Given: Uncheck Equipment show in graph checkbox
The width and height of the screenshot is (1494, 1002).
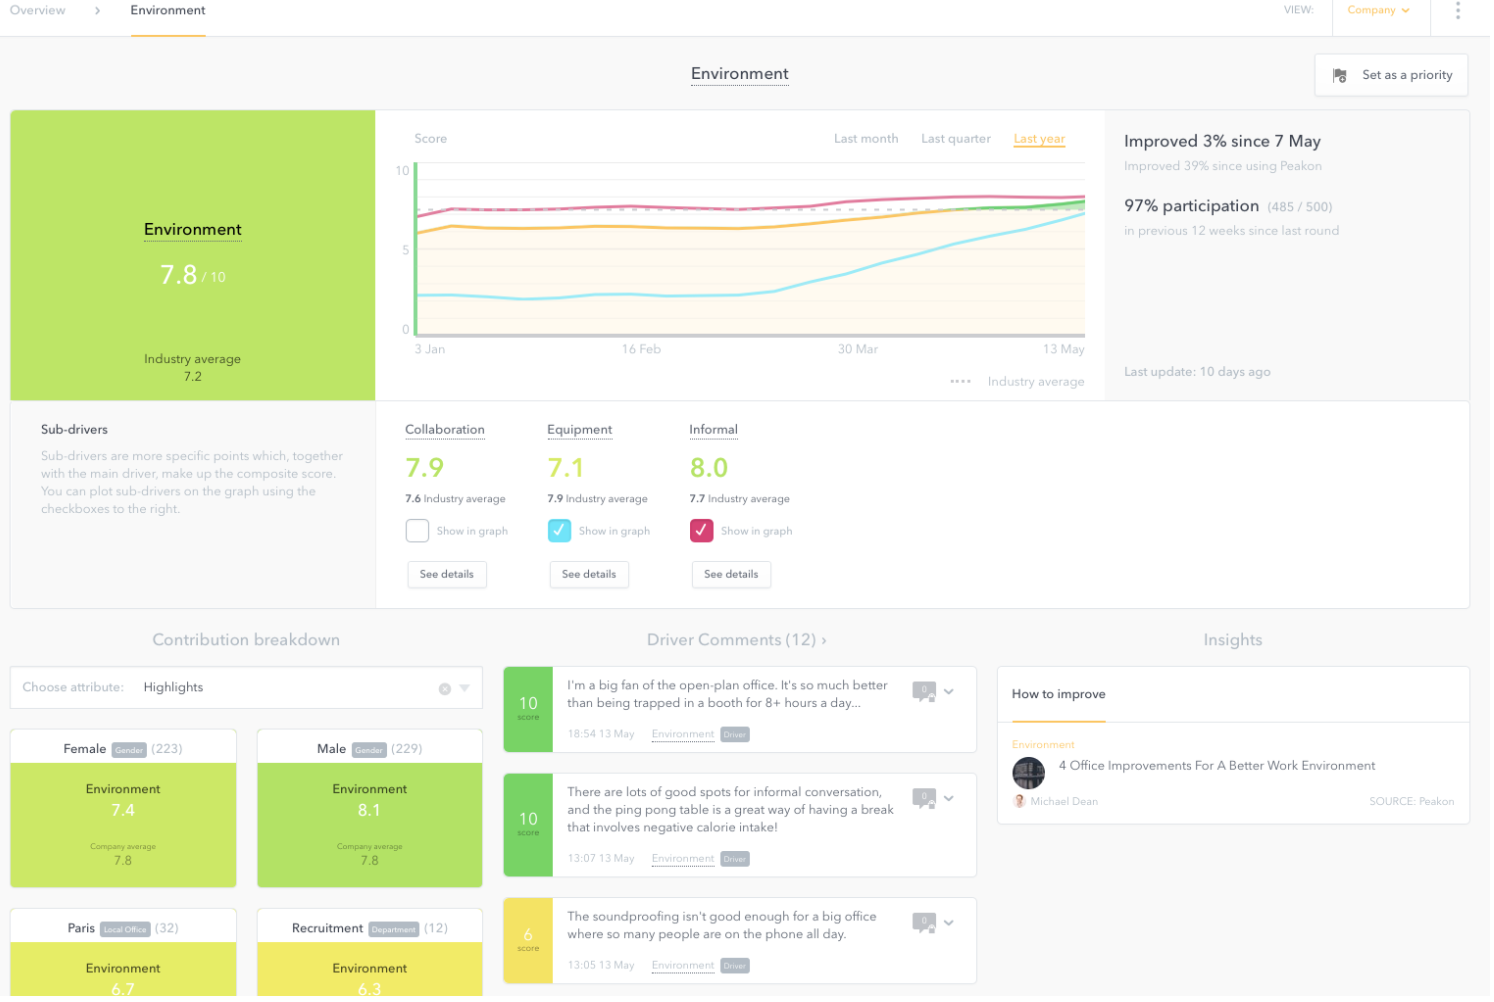Looking at the screenshot, I should click(x=561, y=533).
